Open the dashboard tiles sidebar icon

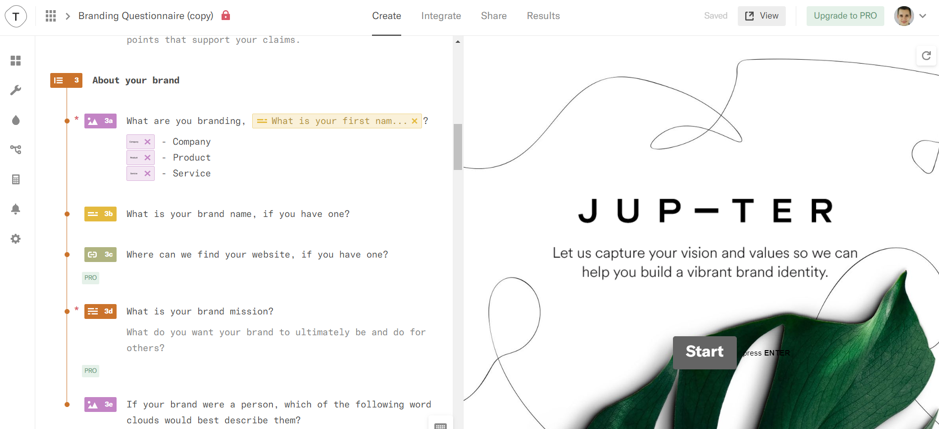pos(16,61)
